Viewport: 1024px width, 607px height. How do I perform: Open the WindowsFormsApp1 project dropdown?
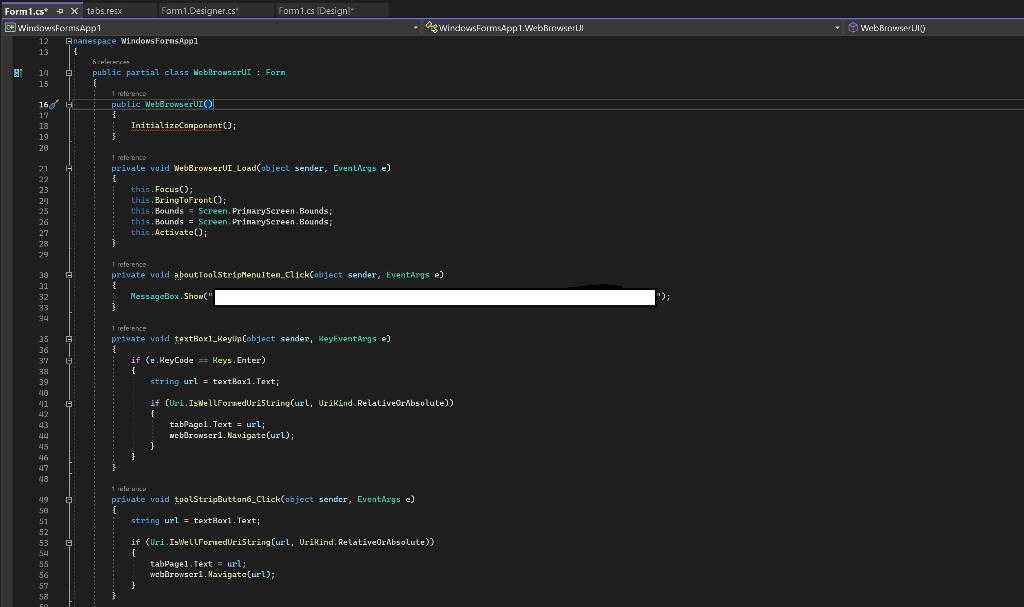415,27
